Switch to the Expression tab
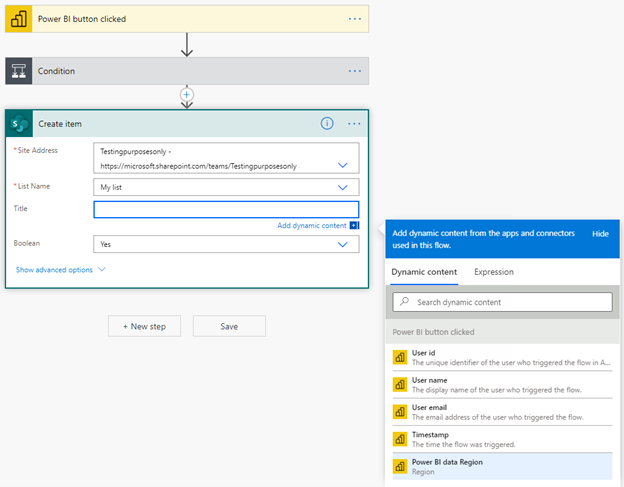624x487 pixels. point(494,272)
